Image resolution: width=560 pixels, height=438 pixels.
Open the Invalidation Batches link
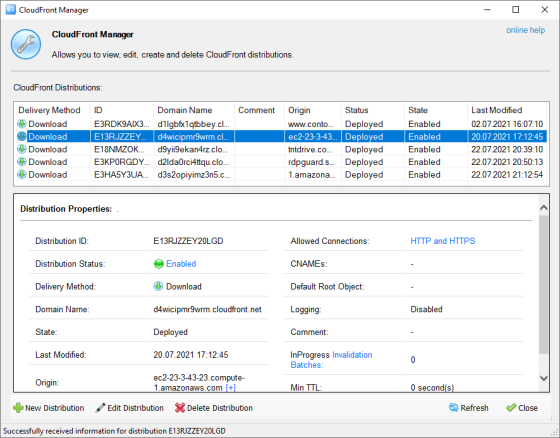pos(331,360)
